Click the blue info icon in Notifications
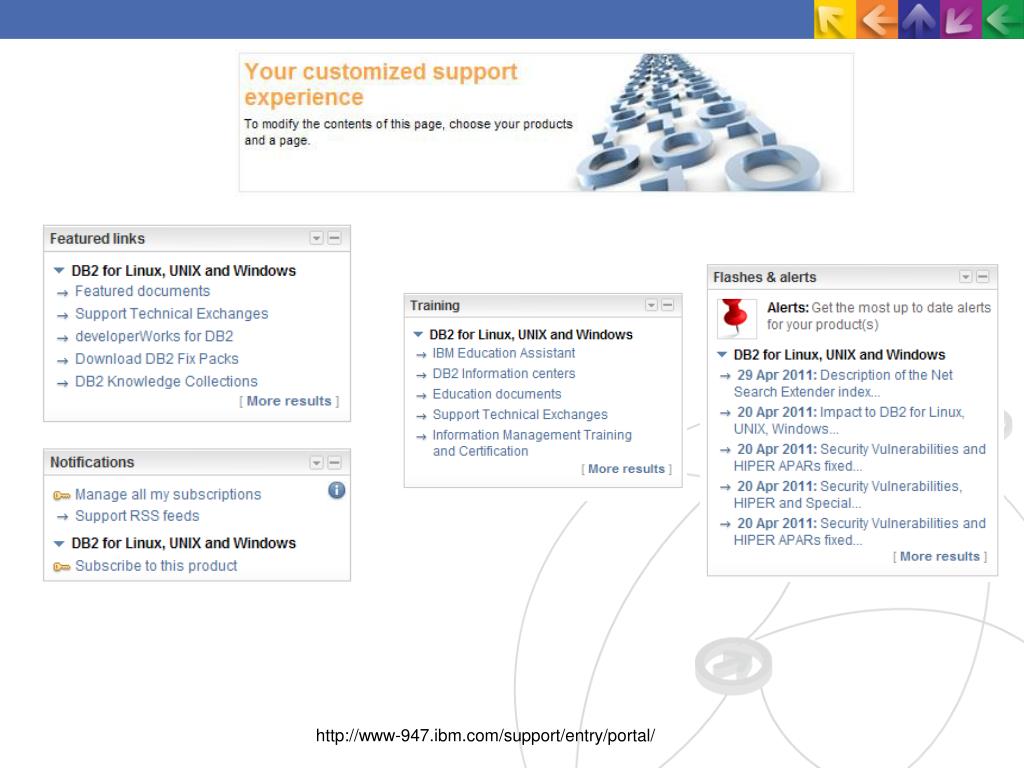The image size is (1024, 768). 336,490
